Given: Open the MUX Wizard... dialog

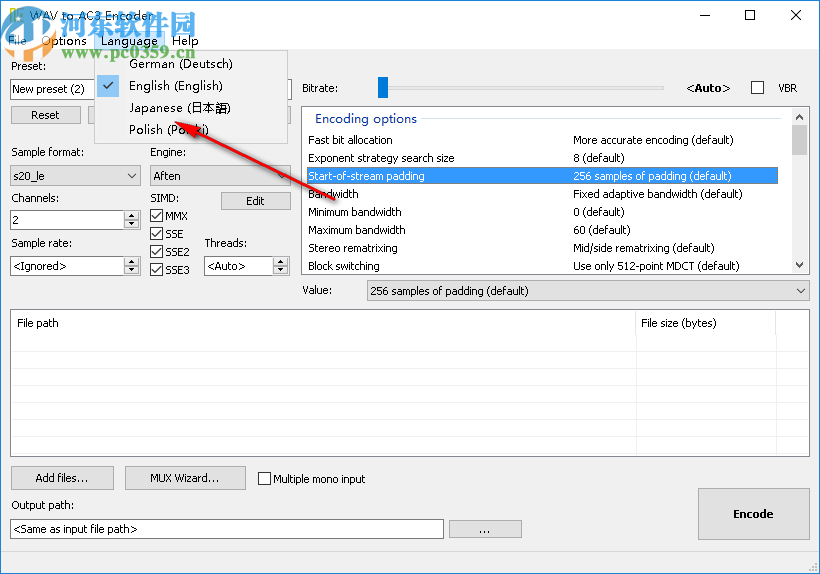Looking at the screenshot, I should (185, 478).
